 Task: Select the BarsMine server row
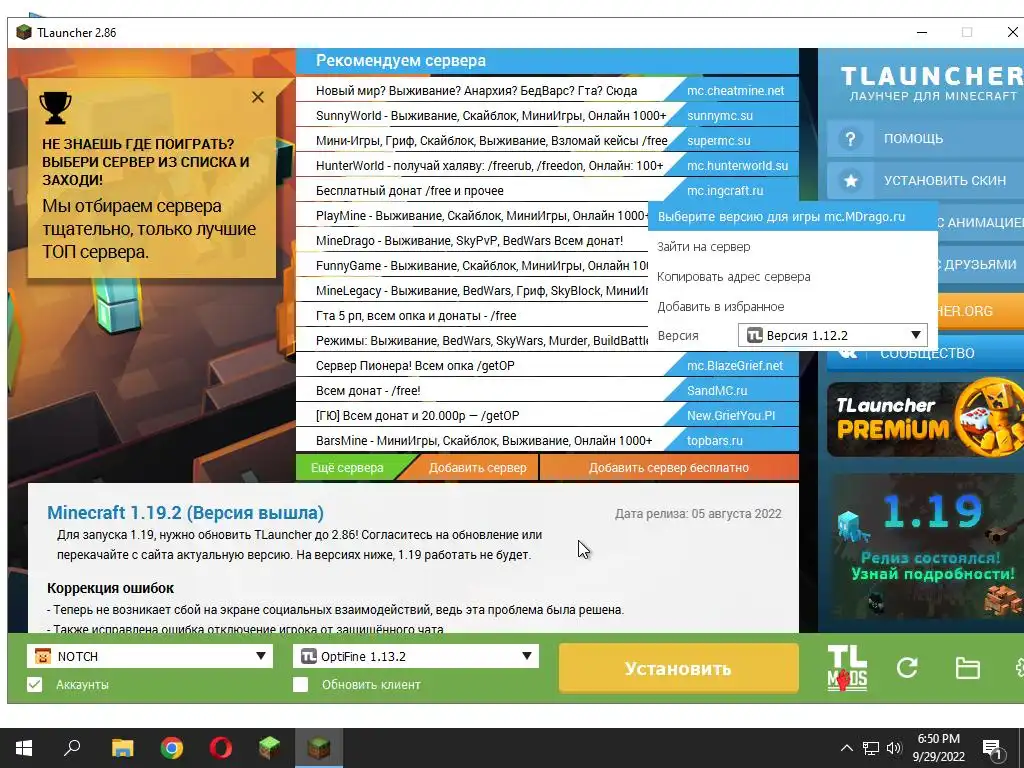pos(547,440)
